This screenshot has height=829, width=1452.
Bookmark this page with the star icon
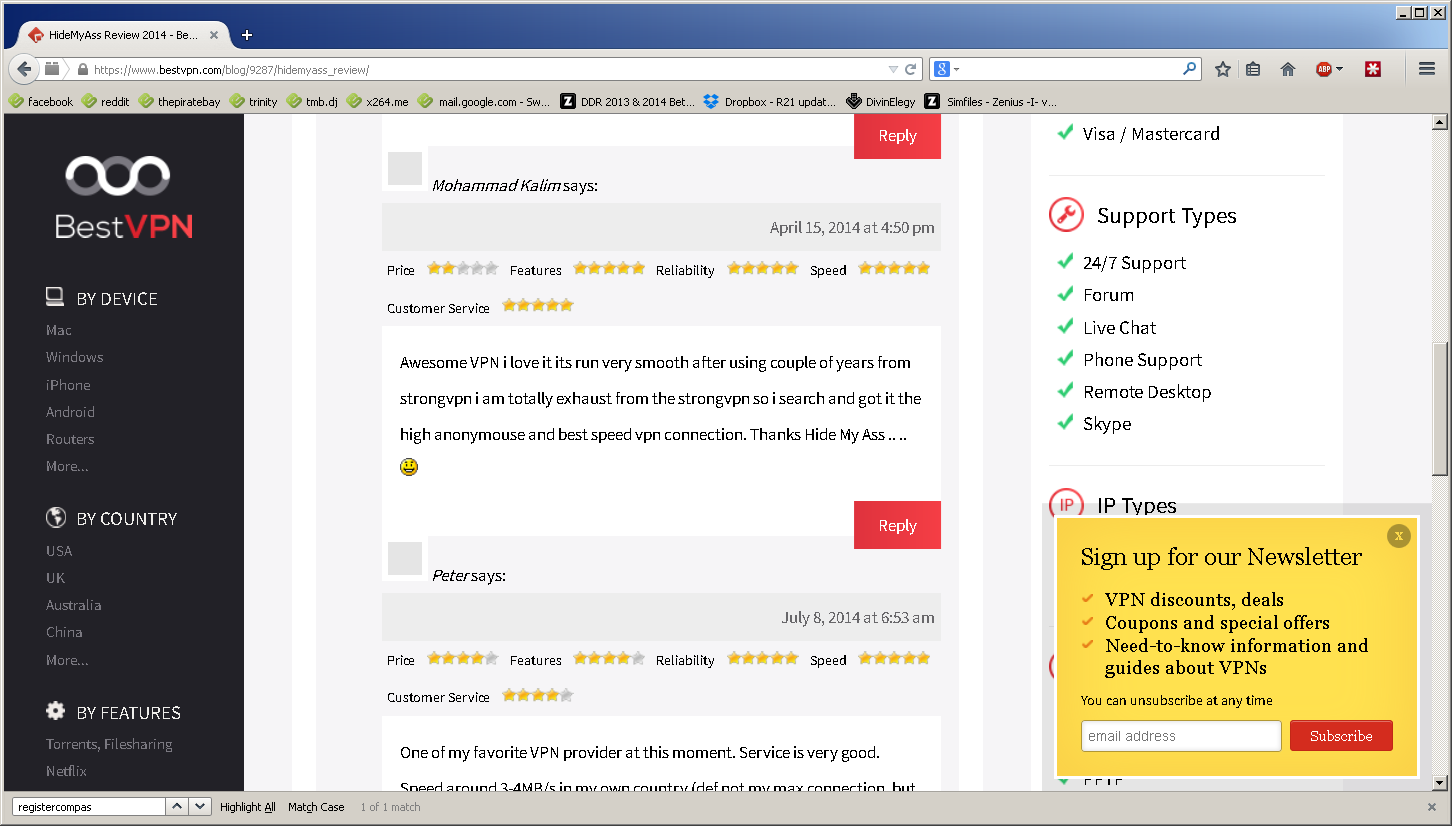1222,69
